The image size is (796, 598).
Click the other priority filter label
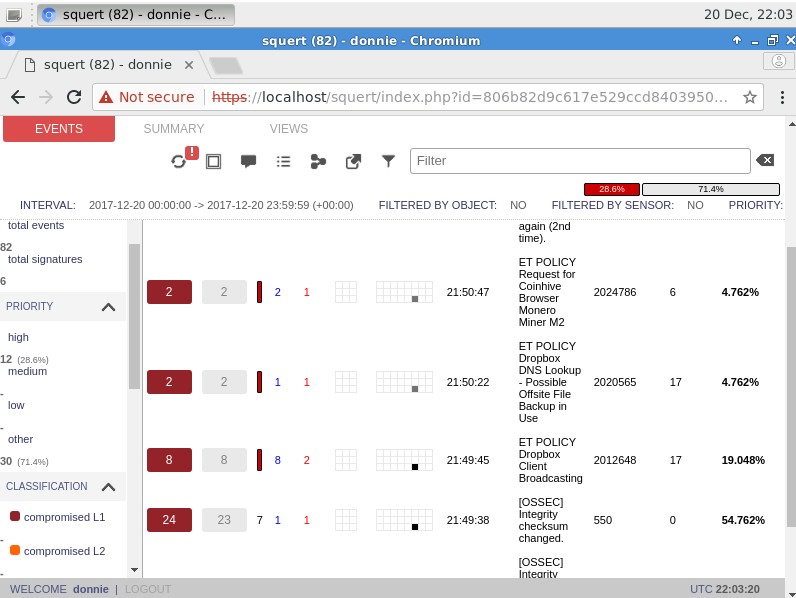tap(20, 440)
